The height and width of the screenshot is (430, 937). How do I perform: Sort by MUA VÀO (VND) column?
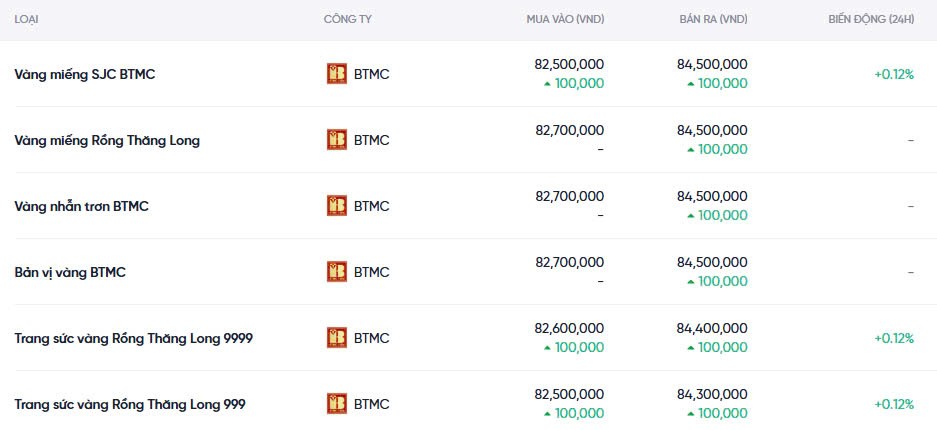click(x=565, y=20)
